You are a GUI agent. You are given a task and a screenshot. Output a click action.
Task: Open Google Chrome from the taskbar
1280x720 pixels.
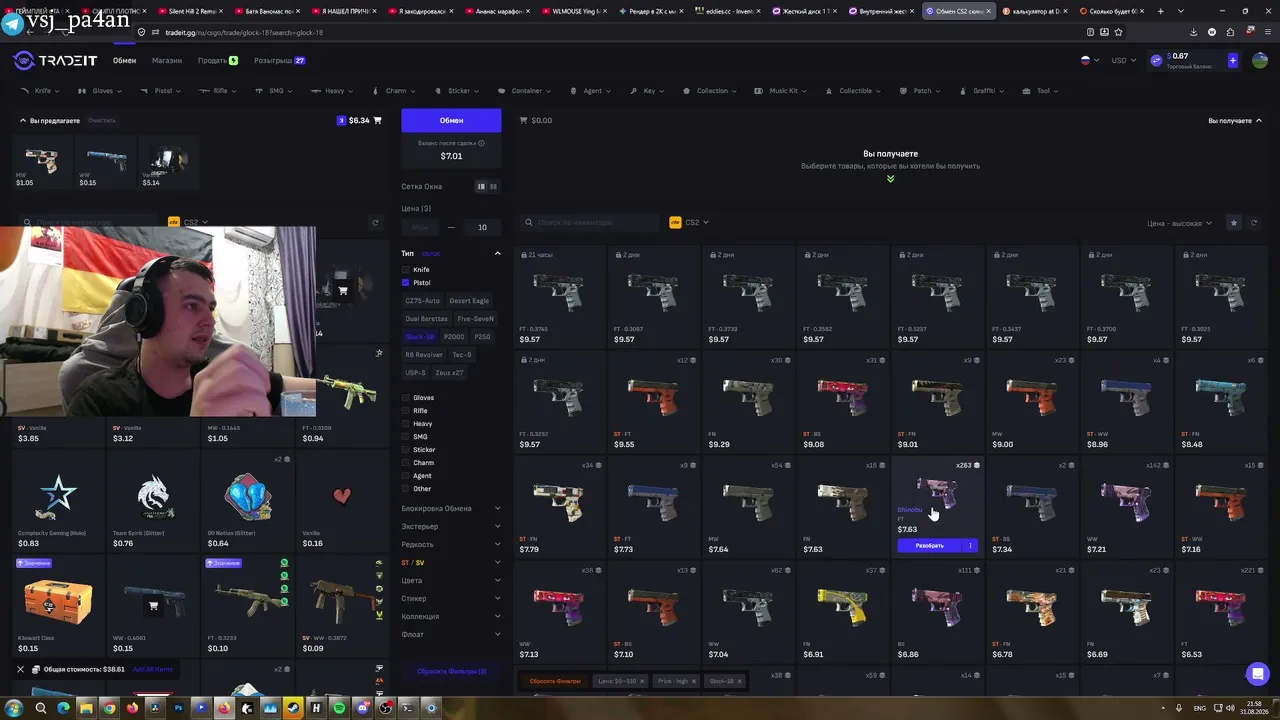[108, 708]
